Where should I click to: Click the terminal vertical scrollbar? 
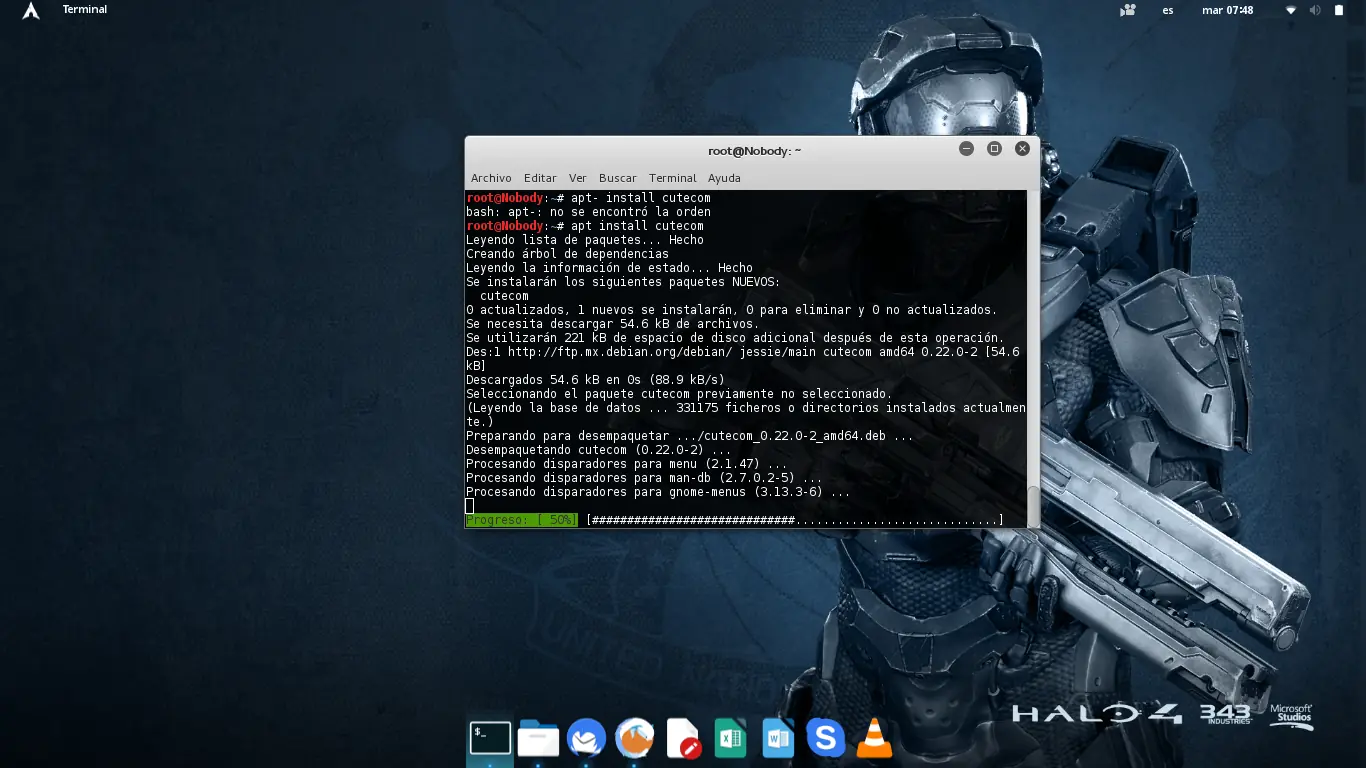1033,358
